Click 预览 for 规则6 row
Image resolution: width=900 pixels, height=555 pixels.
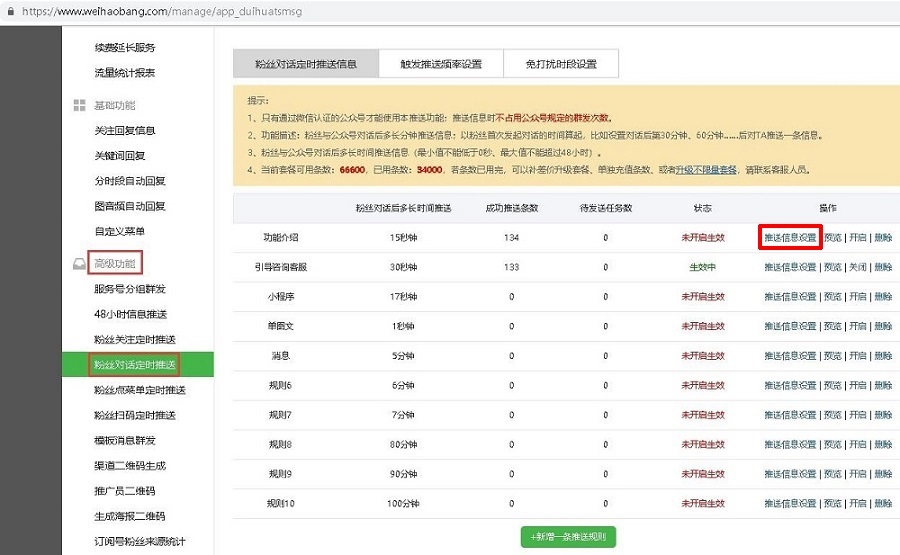[832, 385]
